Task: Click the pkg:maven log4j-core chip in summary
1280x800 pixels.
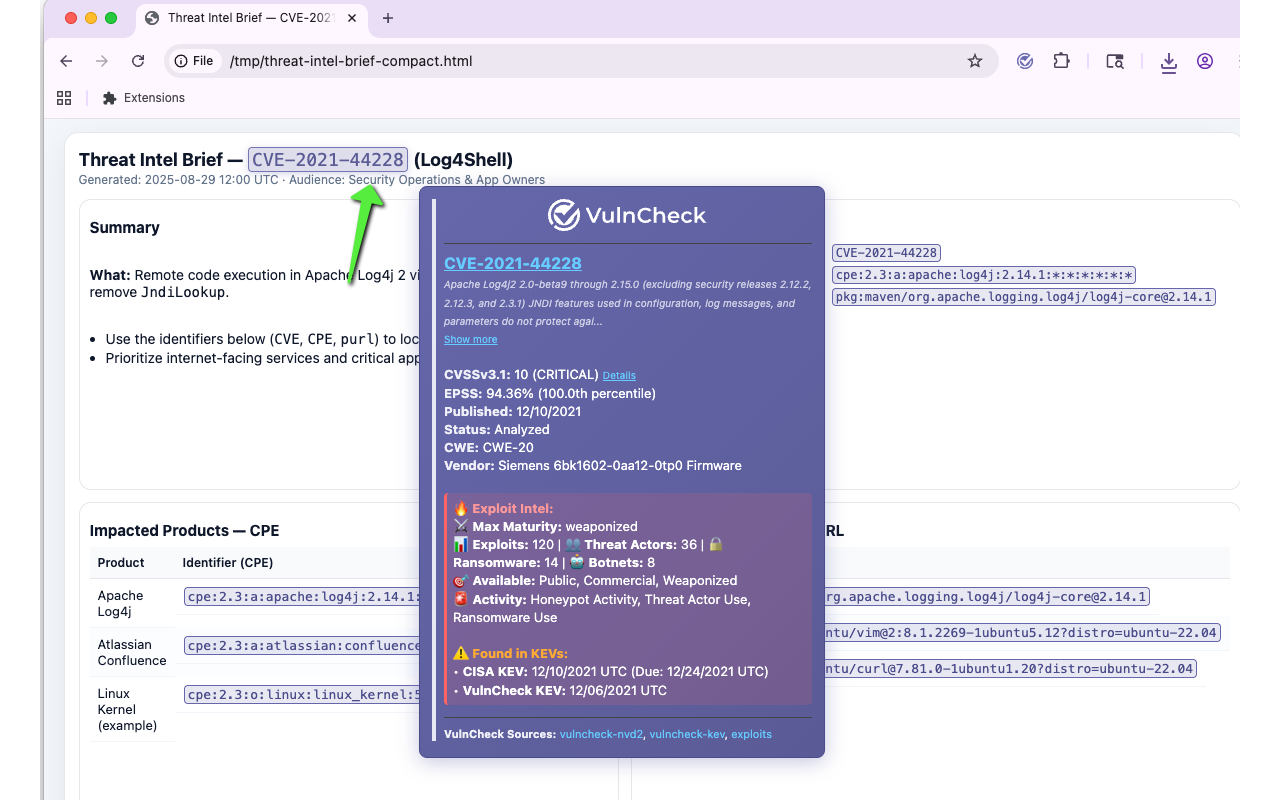Action: [1024, 297]
